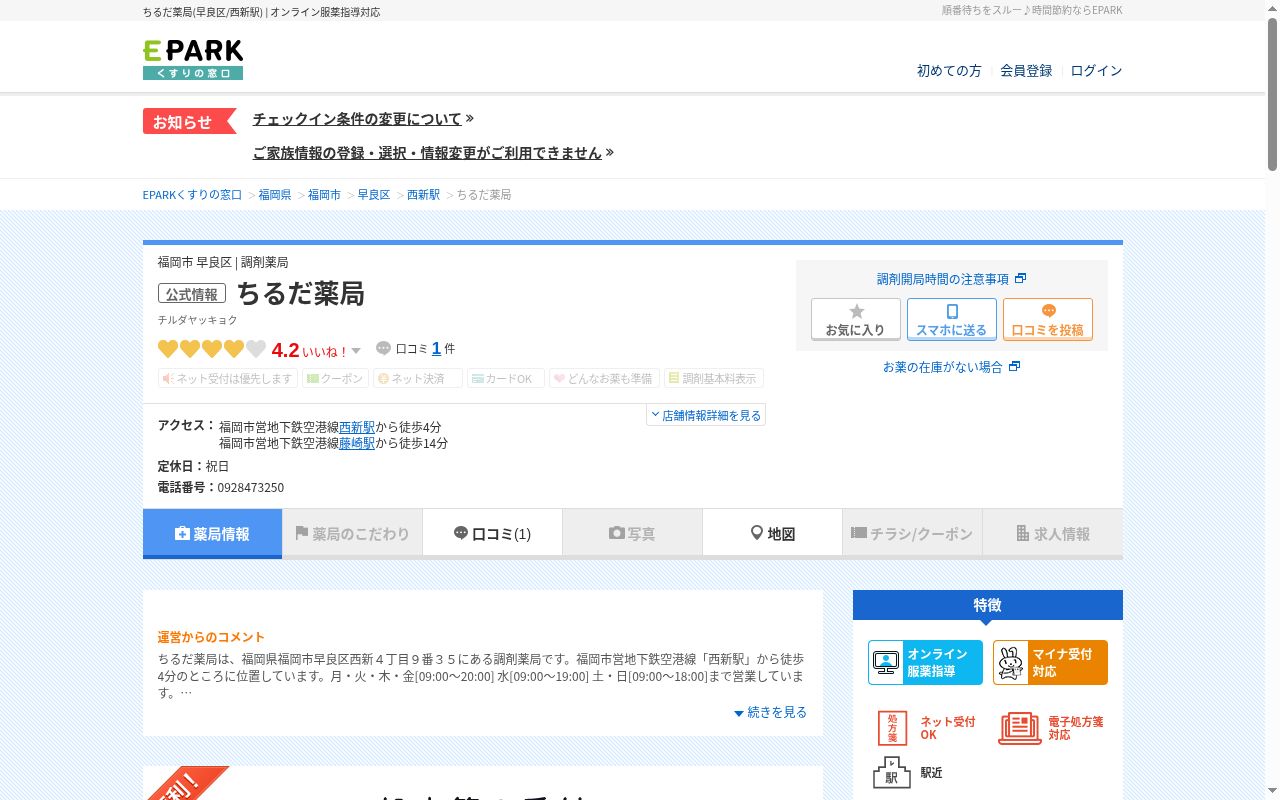Screen dimensions: 1280x800
Task: Click the マイナ受付対応 feature badge
Action: tap(1050, 662)
